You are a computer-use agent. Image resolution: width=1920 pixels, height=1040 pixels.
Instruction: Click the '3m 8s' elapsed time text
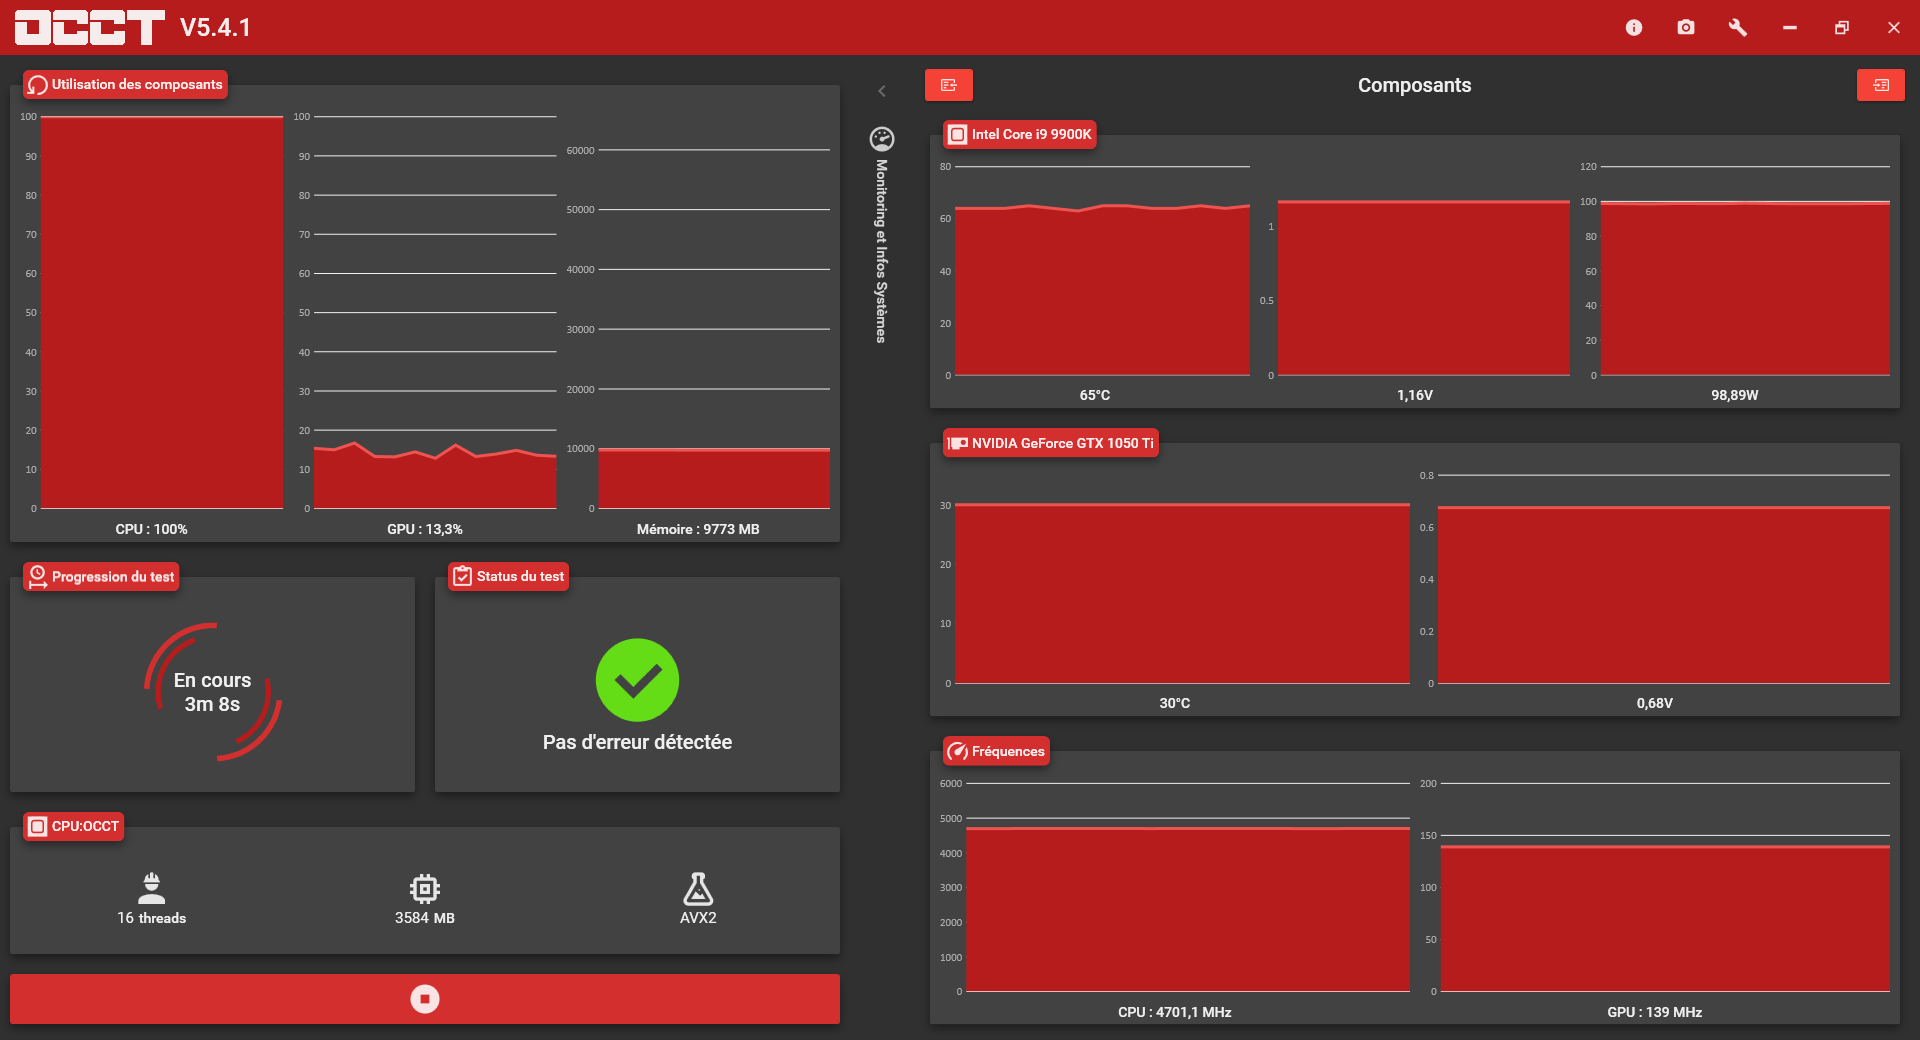point(213,704)
